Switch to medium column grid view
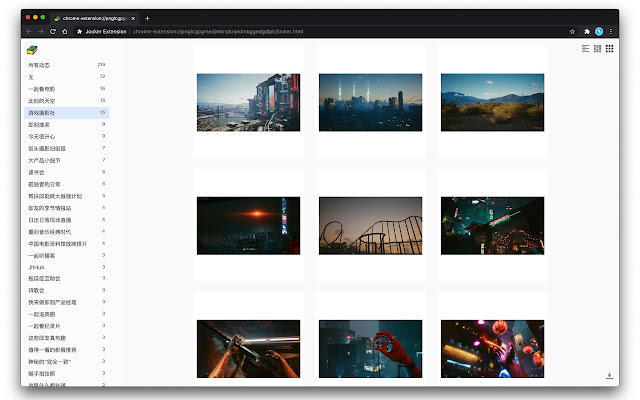This screenshot has width=640, height=400. click(x=598, y=49)
